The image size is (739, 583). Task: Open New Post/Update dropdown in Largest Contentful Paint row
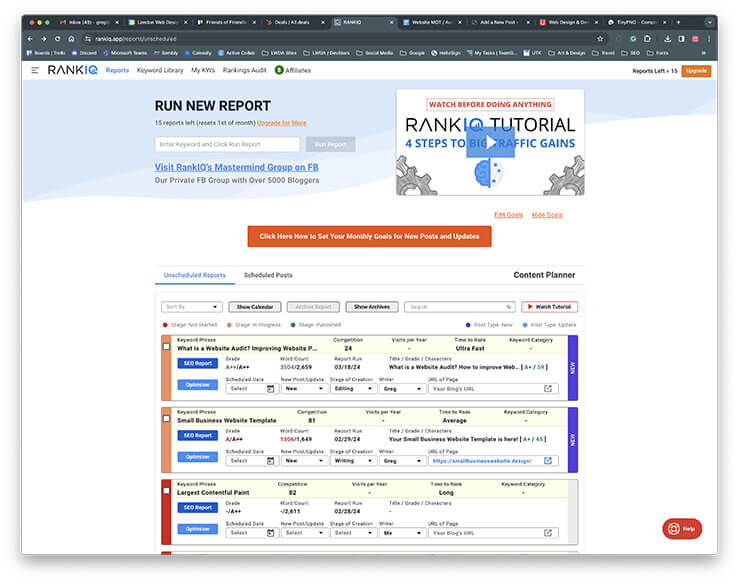point(304,533)
